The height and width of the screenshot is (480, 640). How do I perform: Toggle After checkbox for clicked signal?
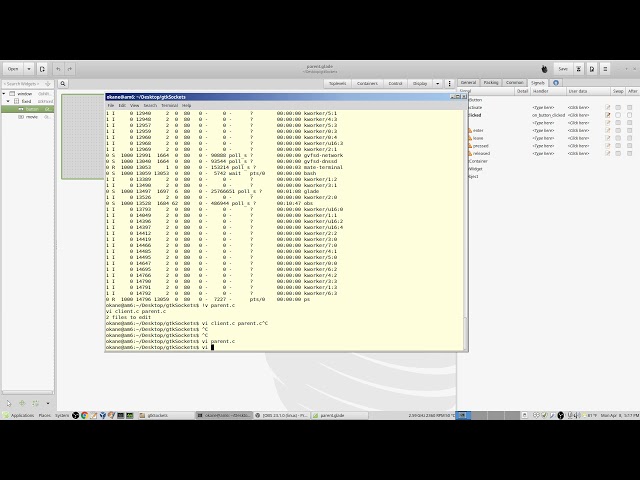click(629, 115)
